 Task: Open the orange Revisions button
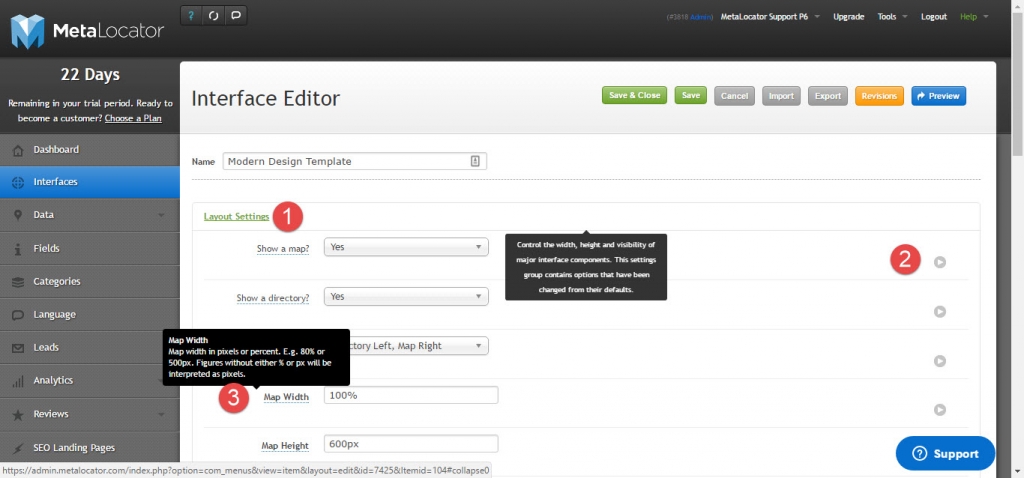pos(880,96)
